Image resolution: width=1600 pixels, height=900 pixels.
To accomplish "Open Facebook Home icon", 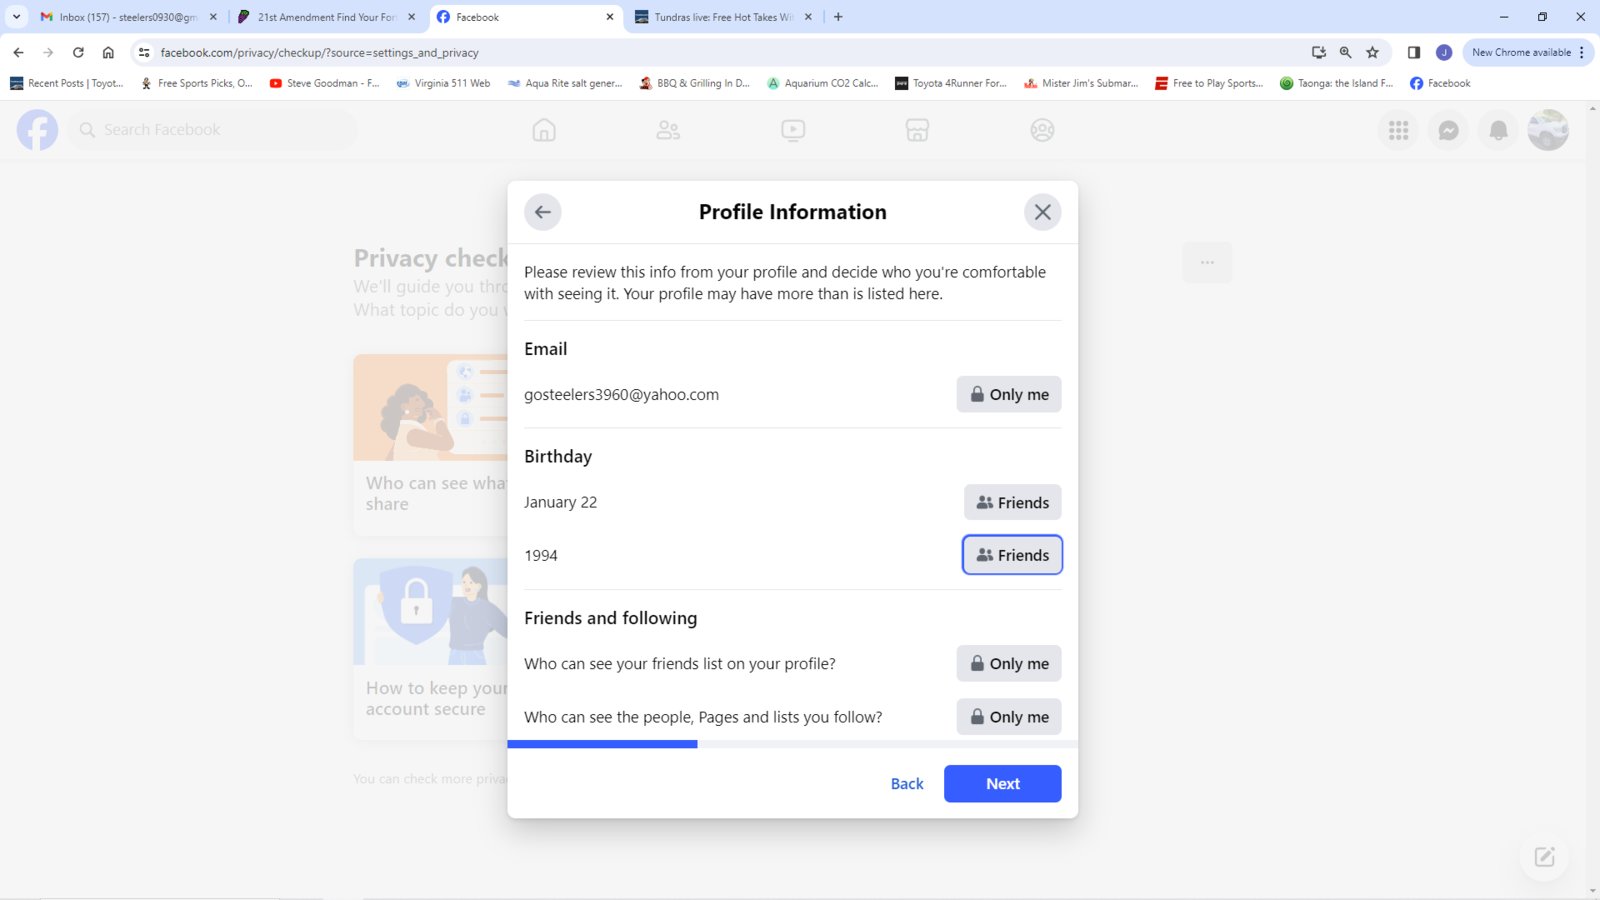I will point(544,130).
